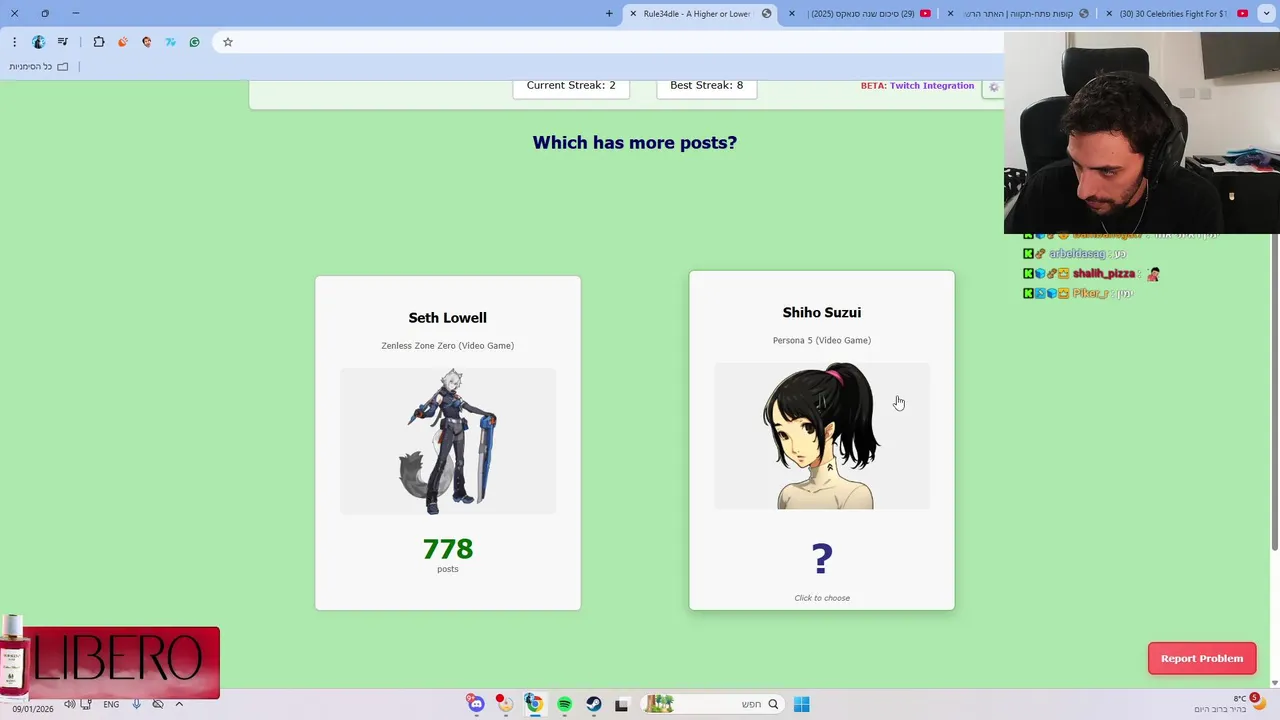Click the ENG language indicator
The image size is (1280, 720).
point(111,704)
